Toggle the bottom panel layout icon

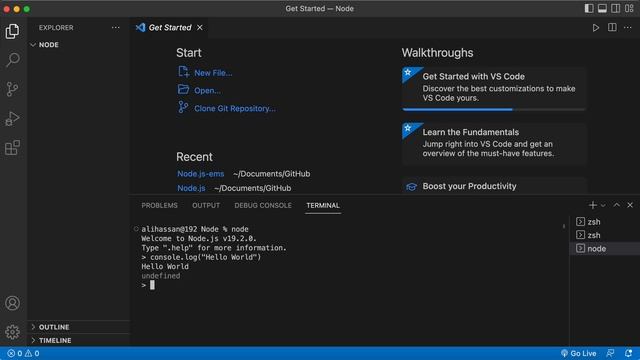(602, 9)
